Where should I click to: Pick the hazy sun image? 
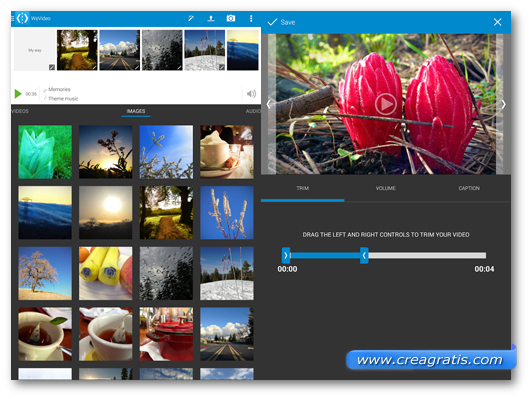tap(105, 212)
